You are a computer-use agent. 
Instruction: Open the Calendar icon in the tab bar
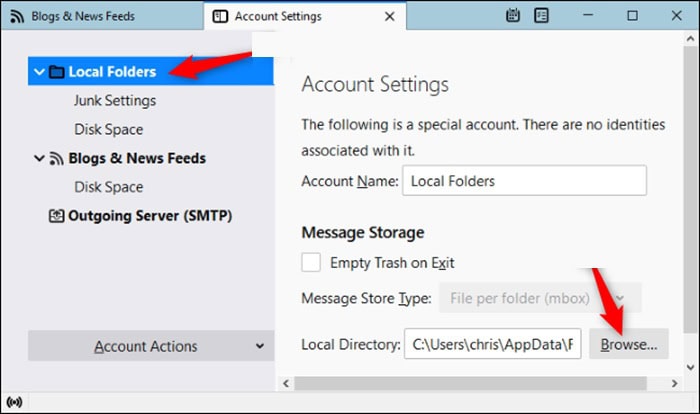click(x=514, y=16)
